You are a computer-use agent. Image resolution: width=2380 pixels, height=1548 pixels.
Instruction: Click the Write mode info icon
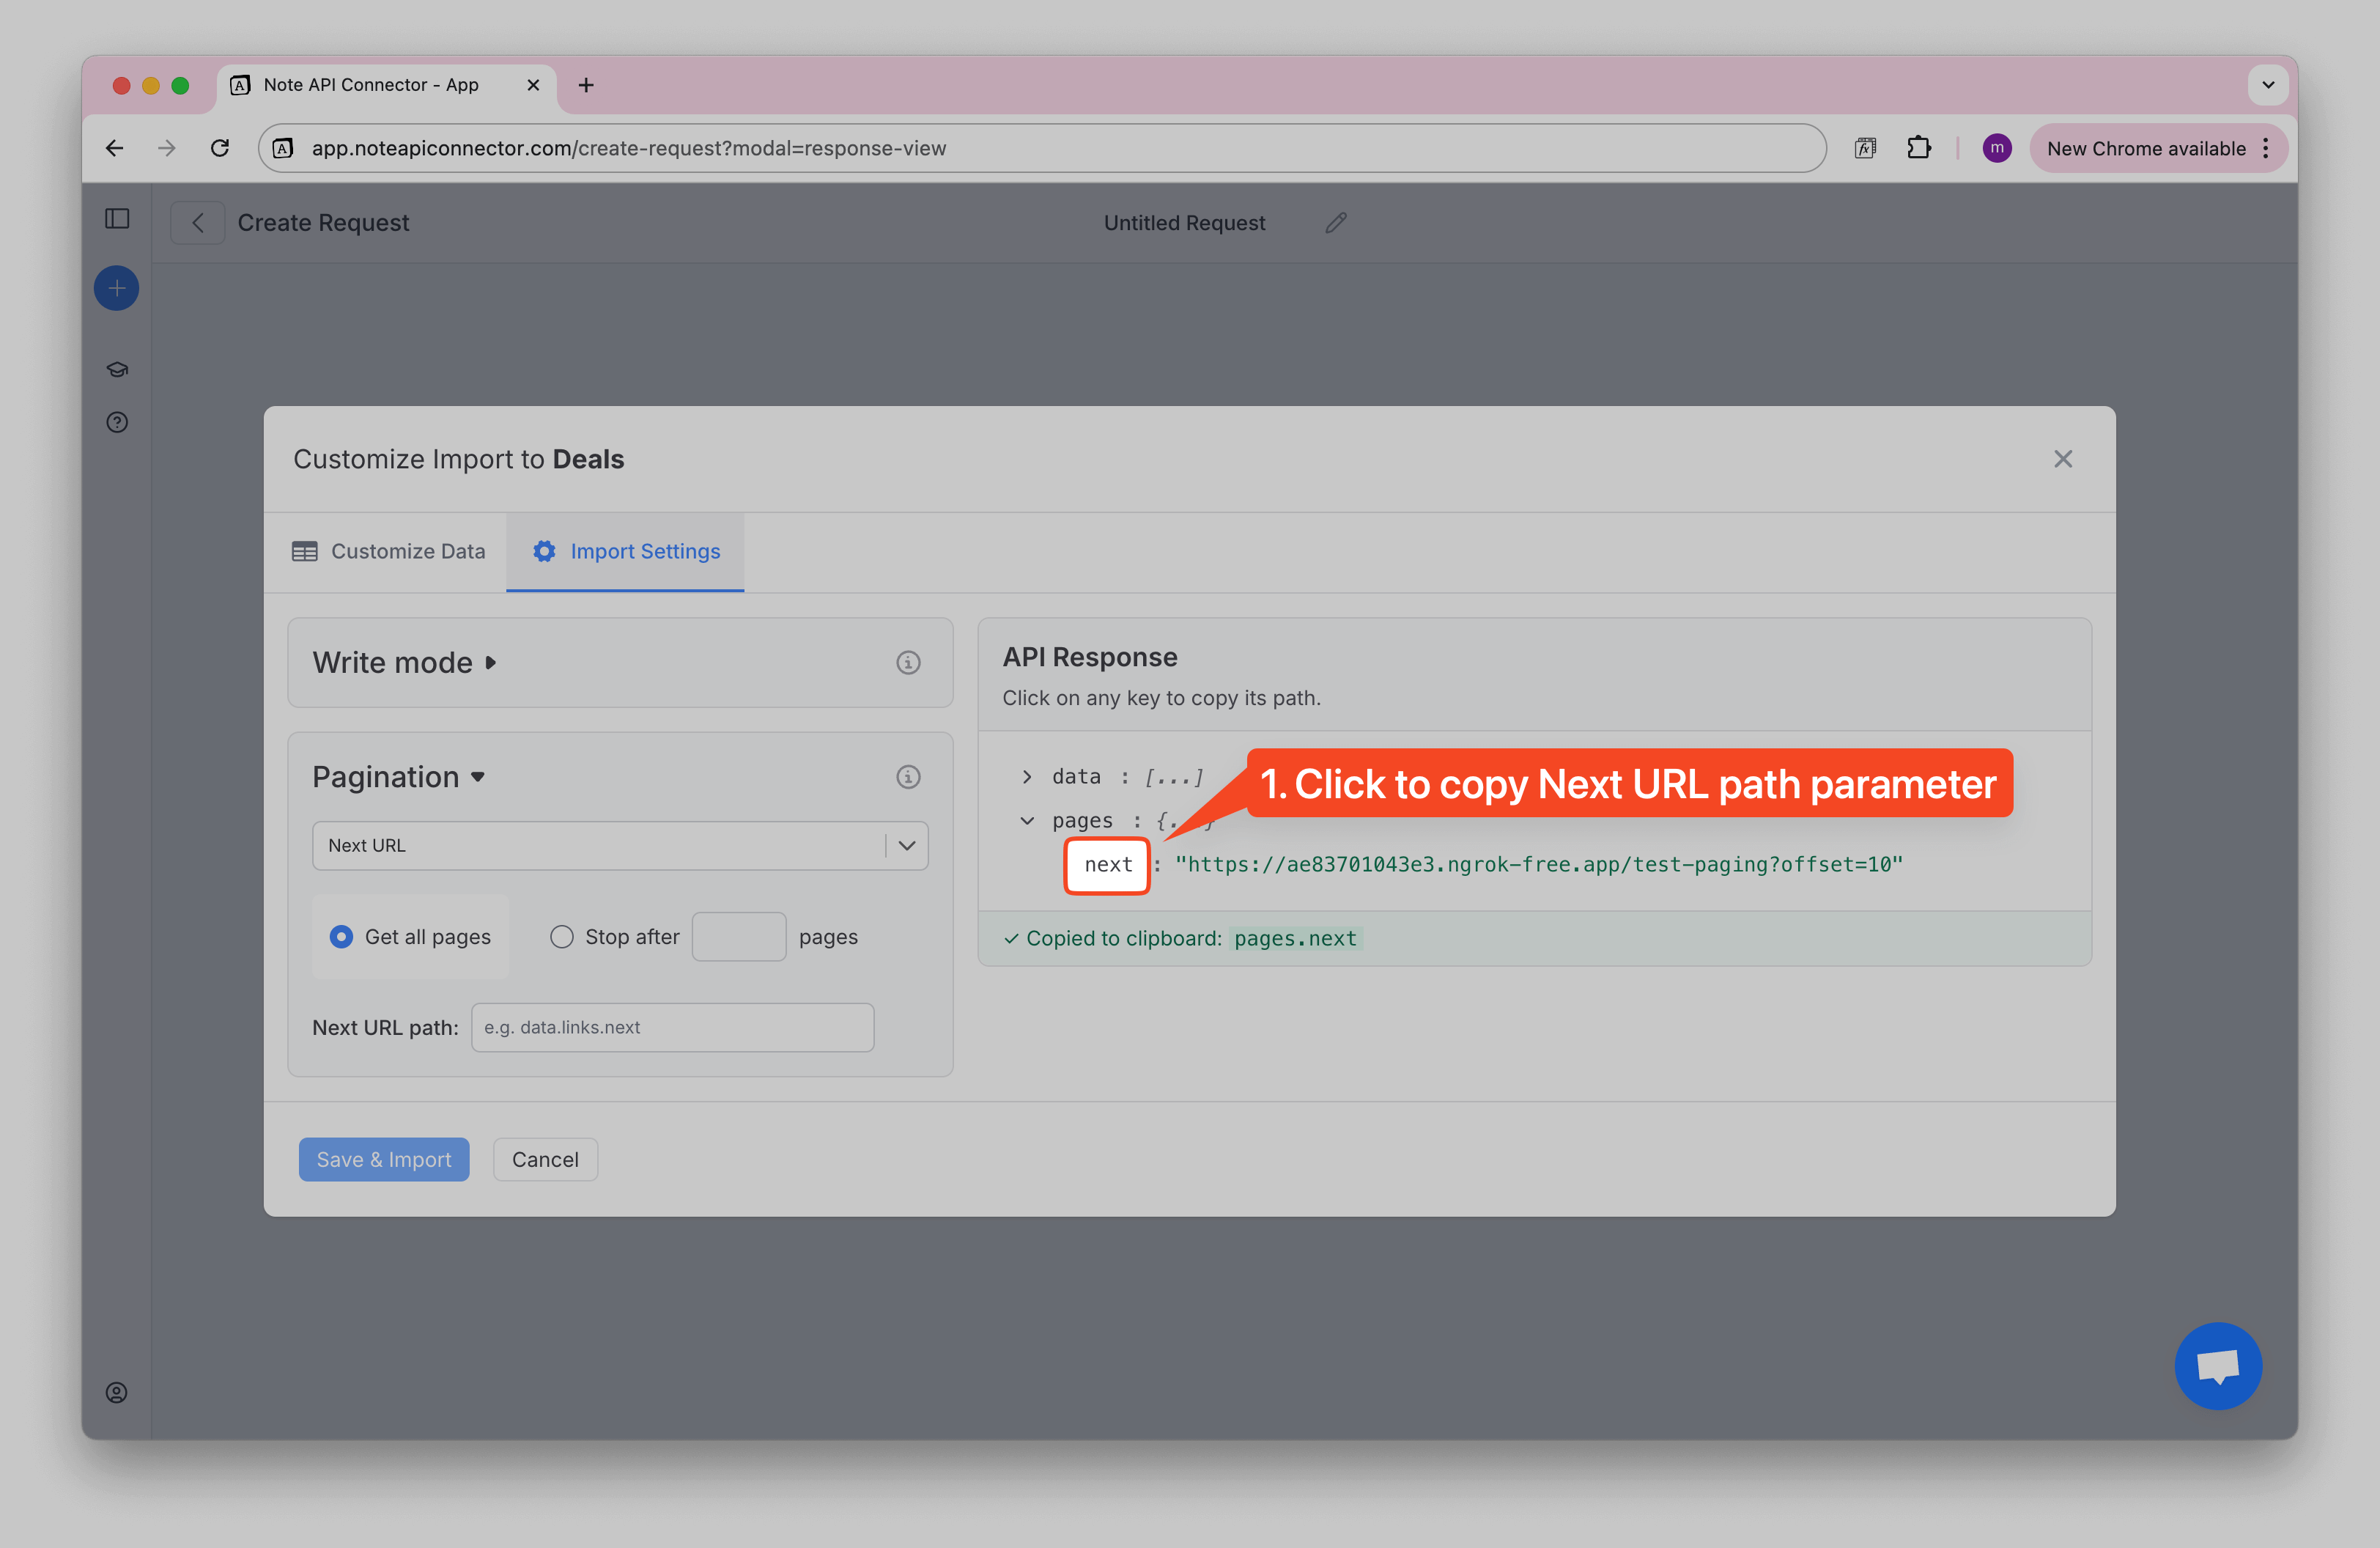click(908, 662)
